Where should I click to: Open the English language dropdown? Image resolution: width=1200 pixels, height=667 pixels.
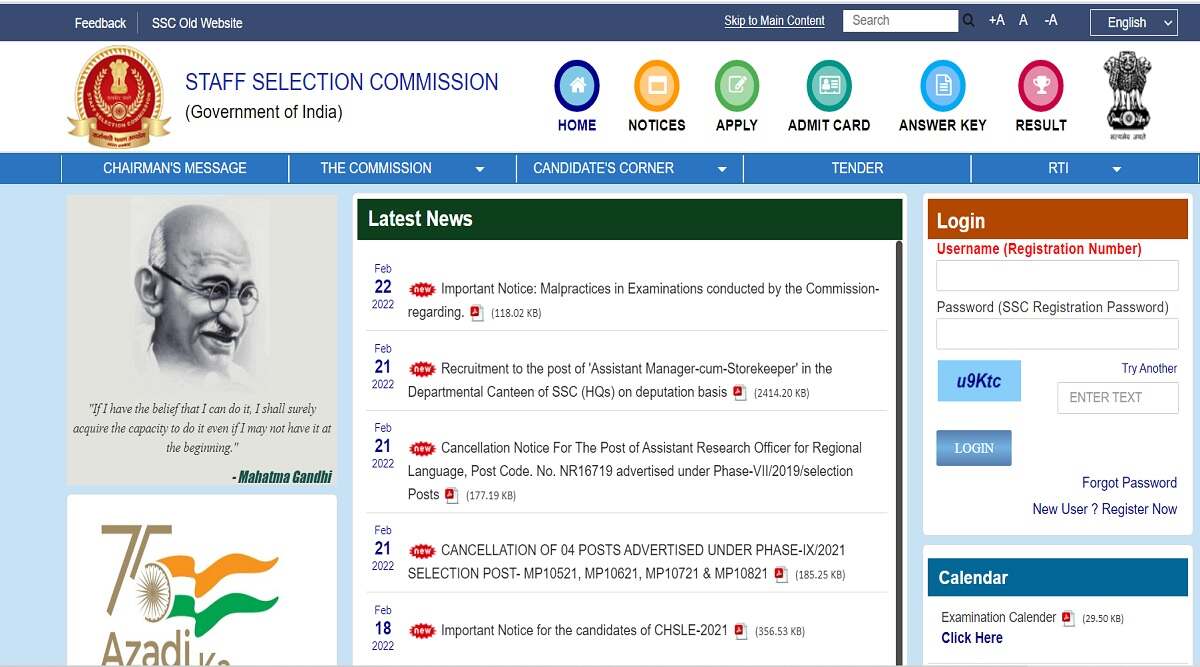point(1135,23)
